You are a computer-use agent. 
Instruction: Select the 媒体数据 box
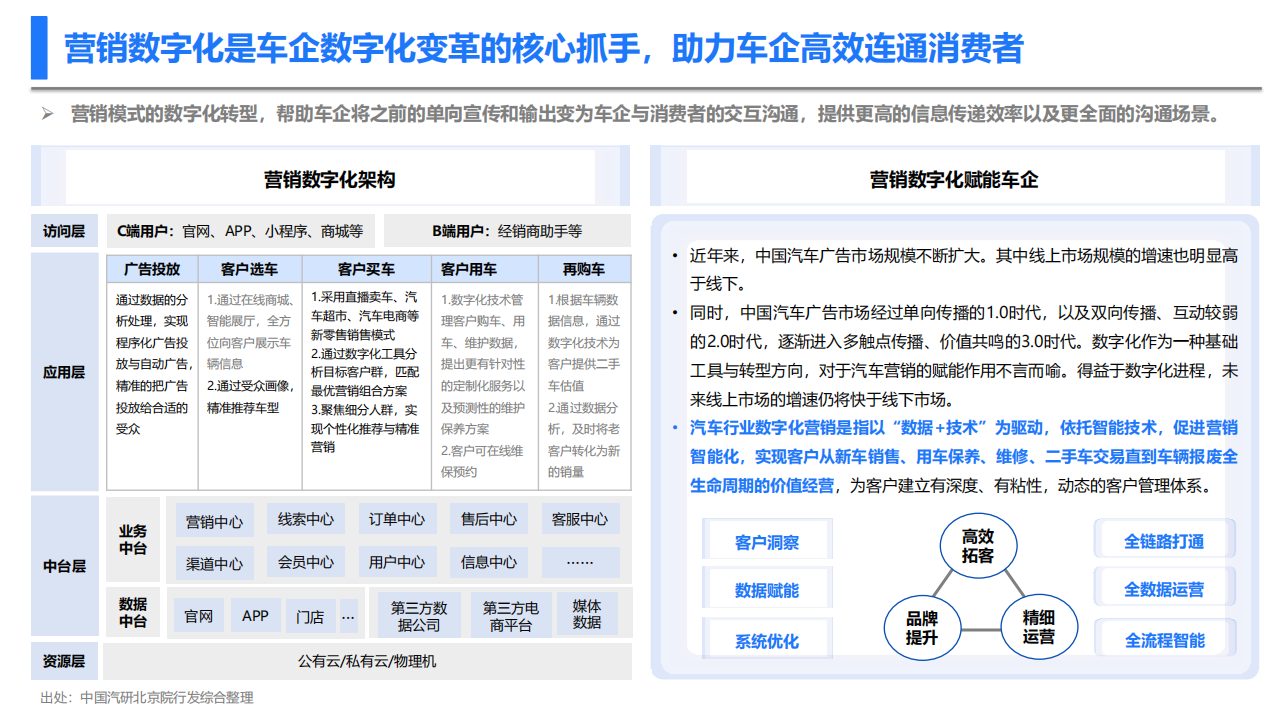(587, 614)
